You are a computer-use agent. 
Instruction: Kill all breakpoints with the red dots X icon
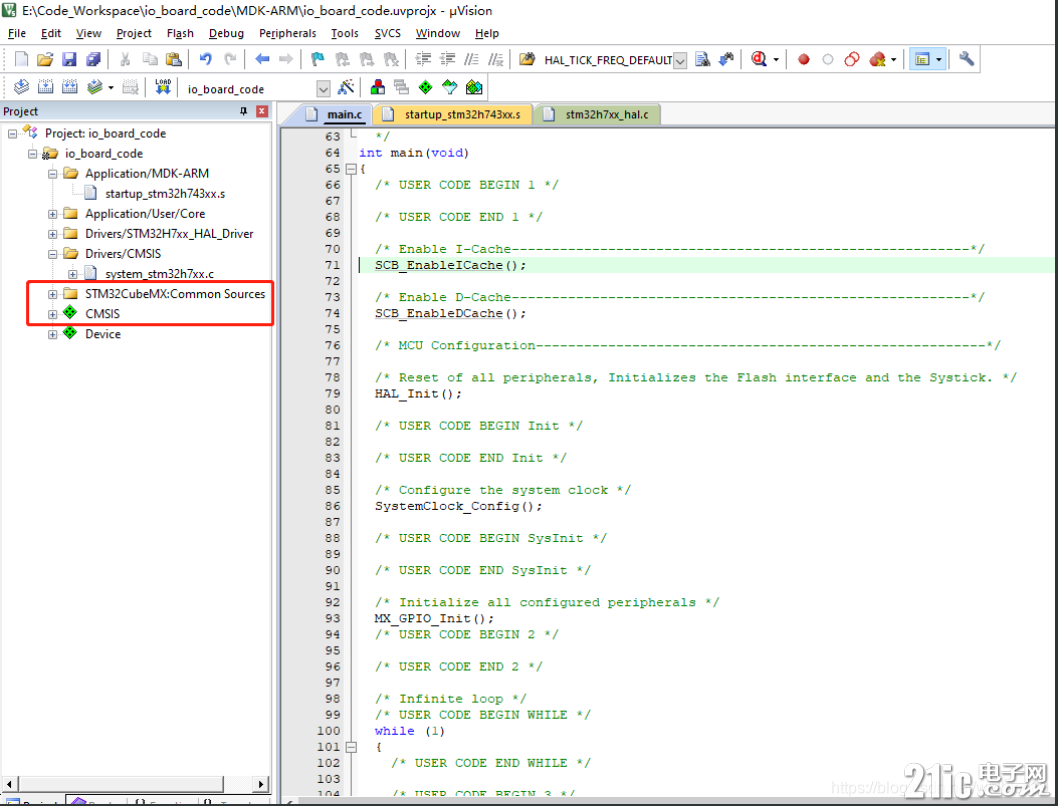coord(877,59)
